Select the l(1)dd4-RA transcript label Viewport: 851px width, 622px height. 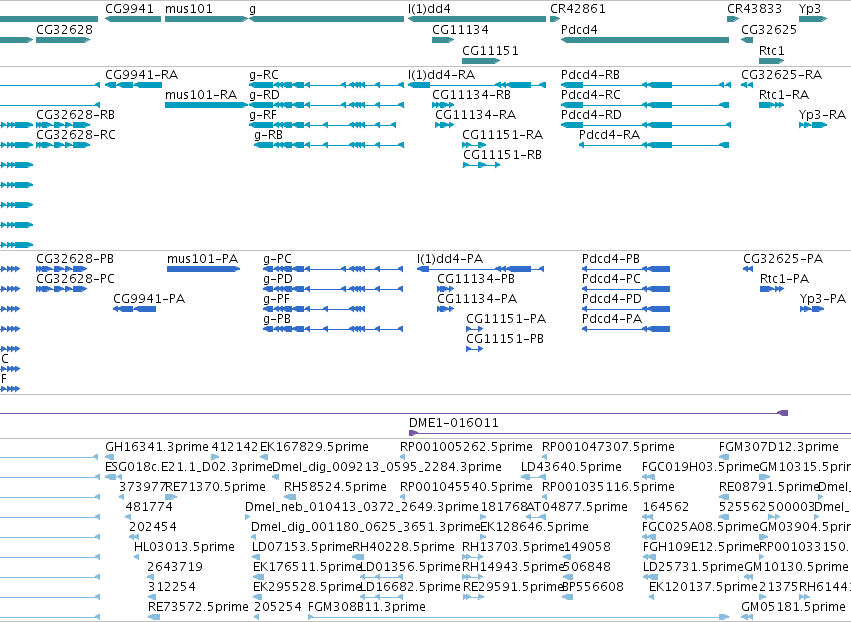442,74
